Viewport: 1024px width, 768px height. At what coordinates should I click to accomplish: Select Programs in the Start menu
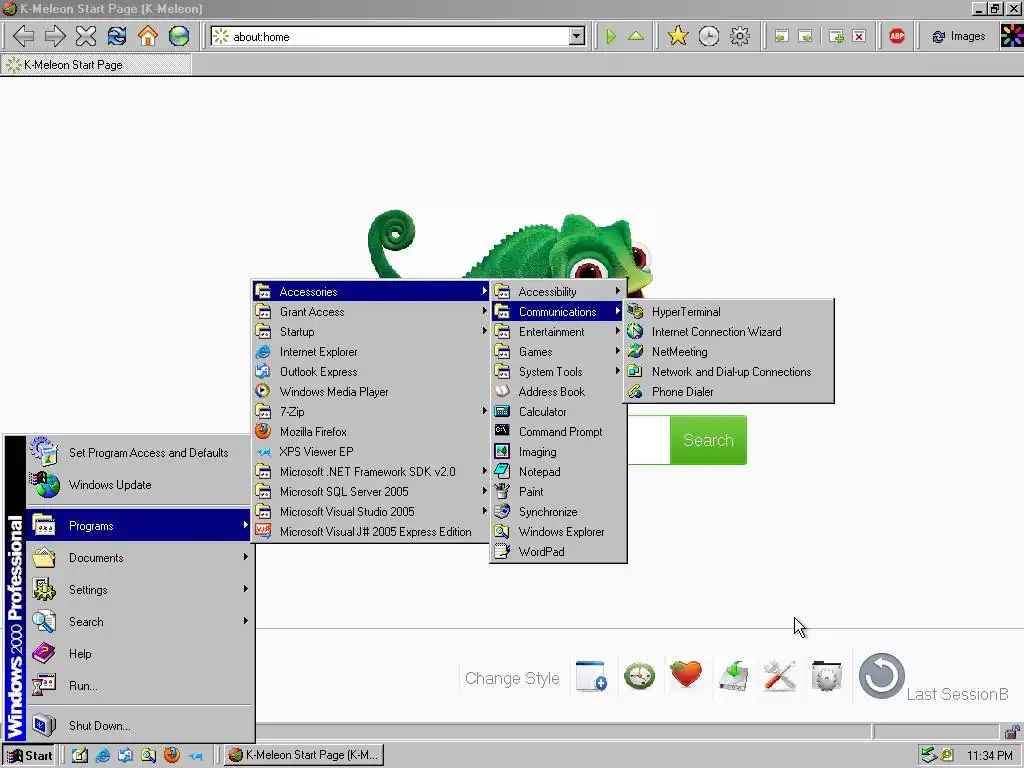[x=138, y=526]
